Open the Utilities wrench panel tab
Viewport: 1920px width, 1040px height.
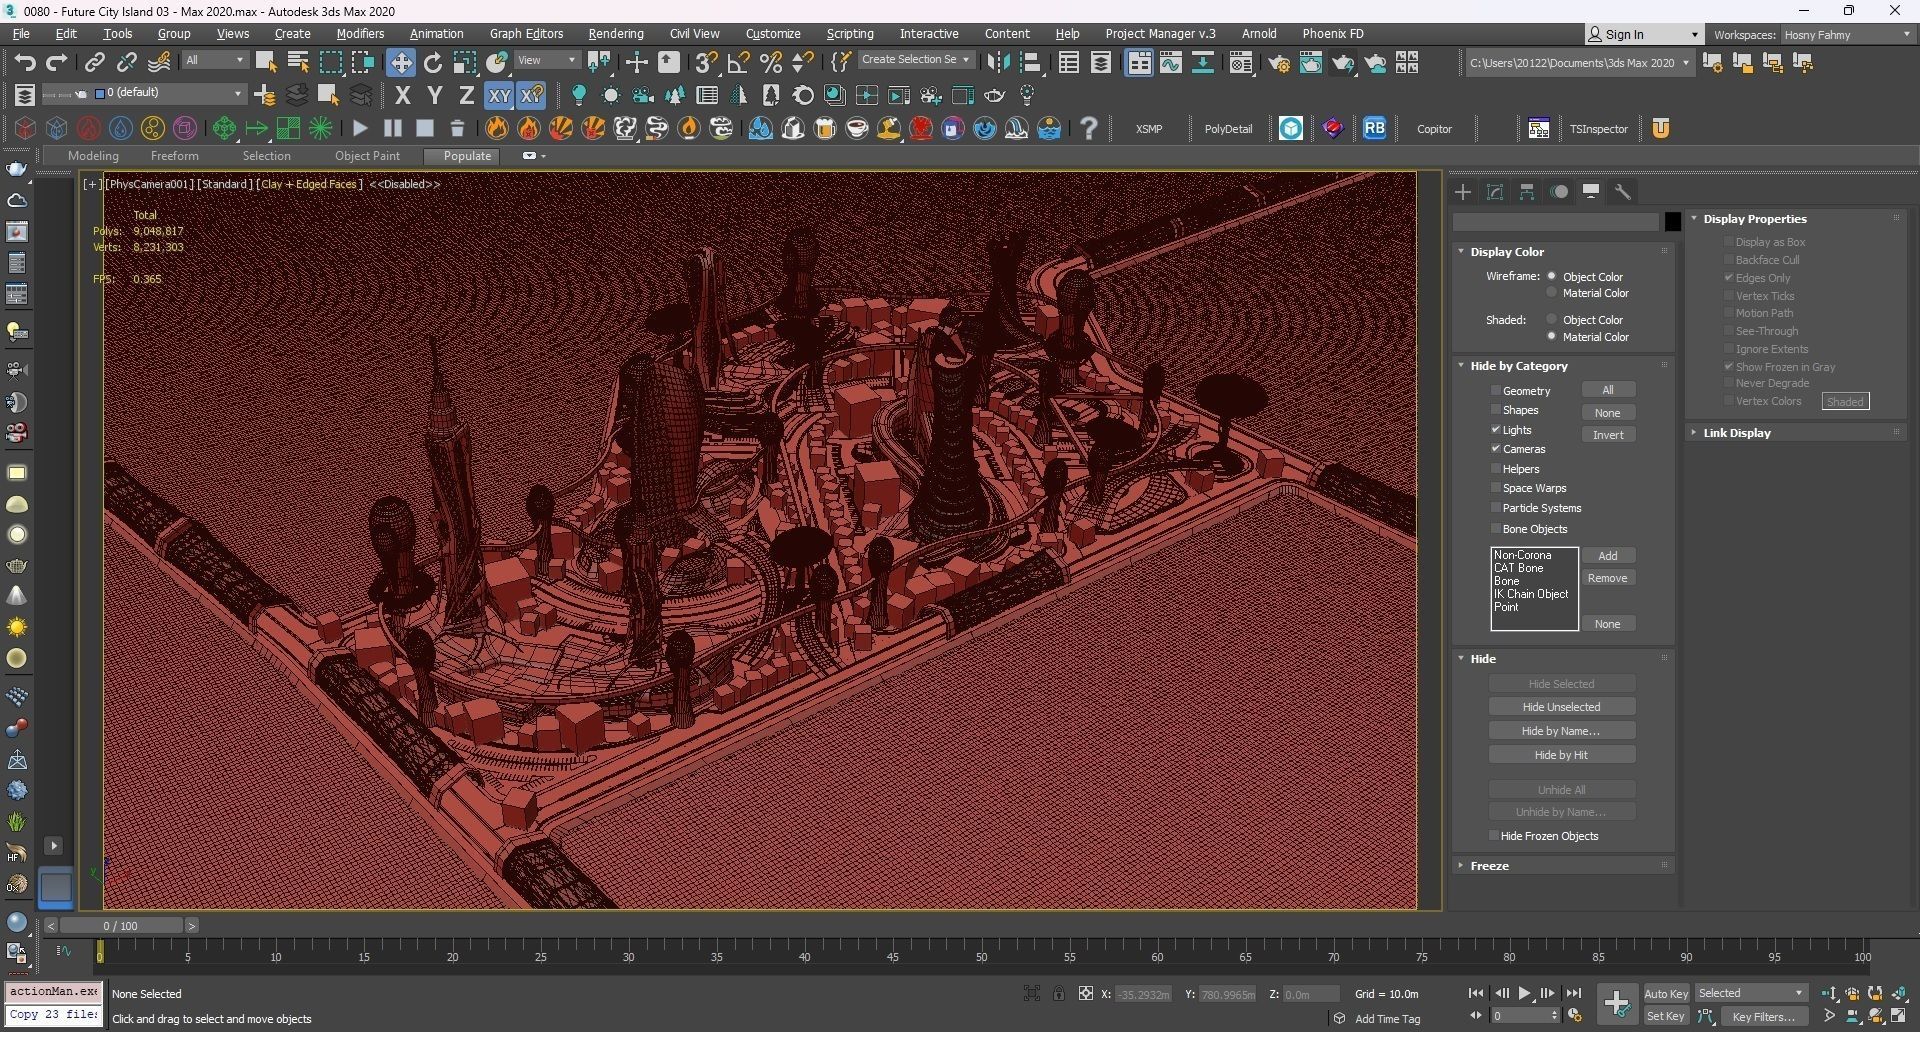tap(1623, 192)
